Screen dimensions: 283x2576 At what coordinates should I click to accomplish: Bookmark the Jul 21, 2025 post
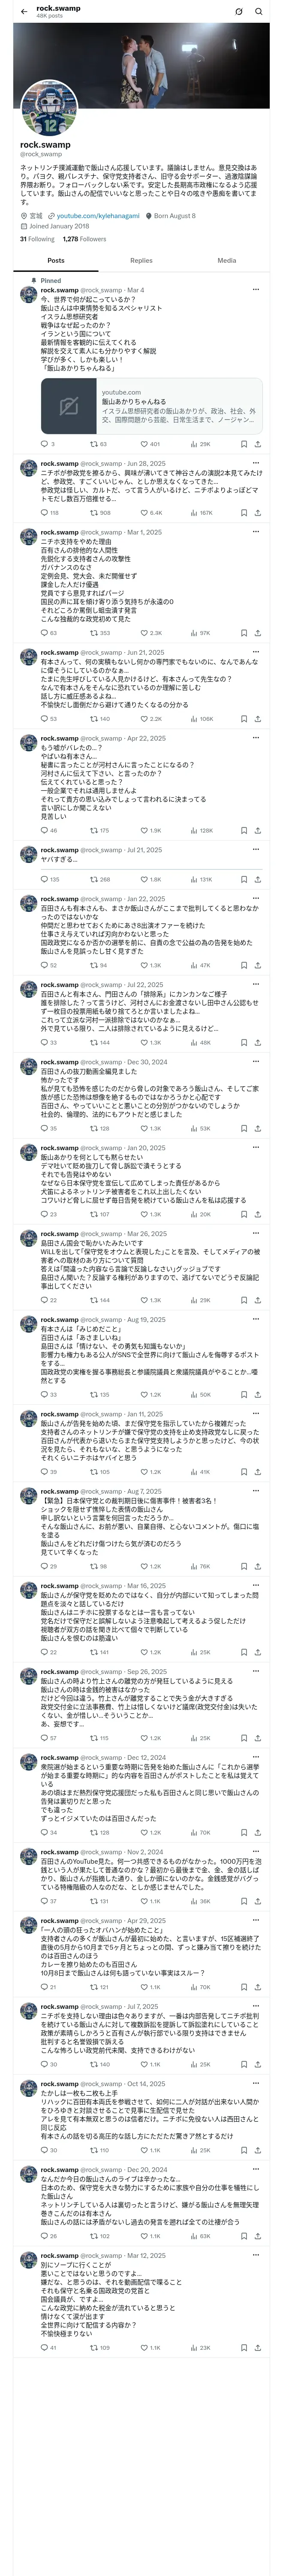point(243,879)
